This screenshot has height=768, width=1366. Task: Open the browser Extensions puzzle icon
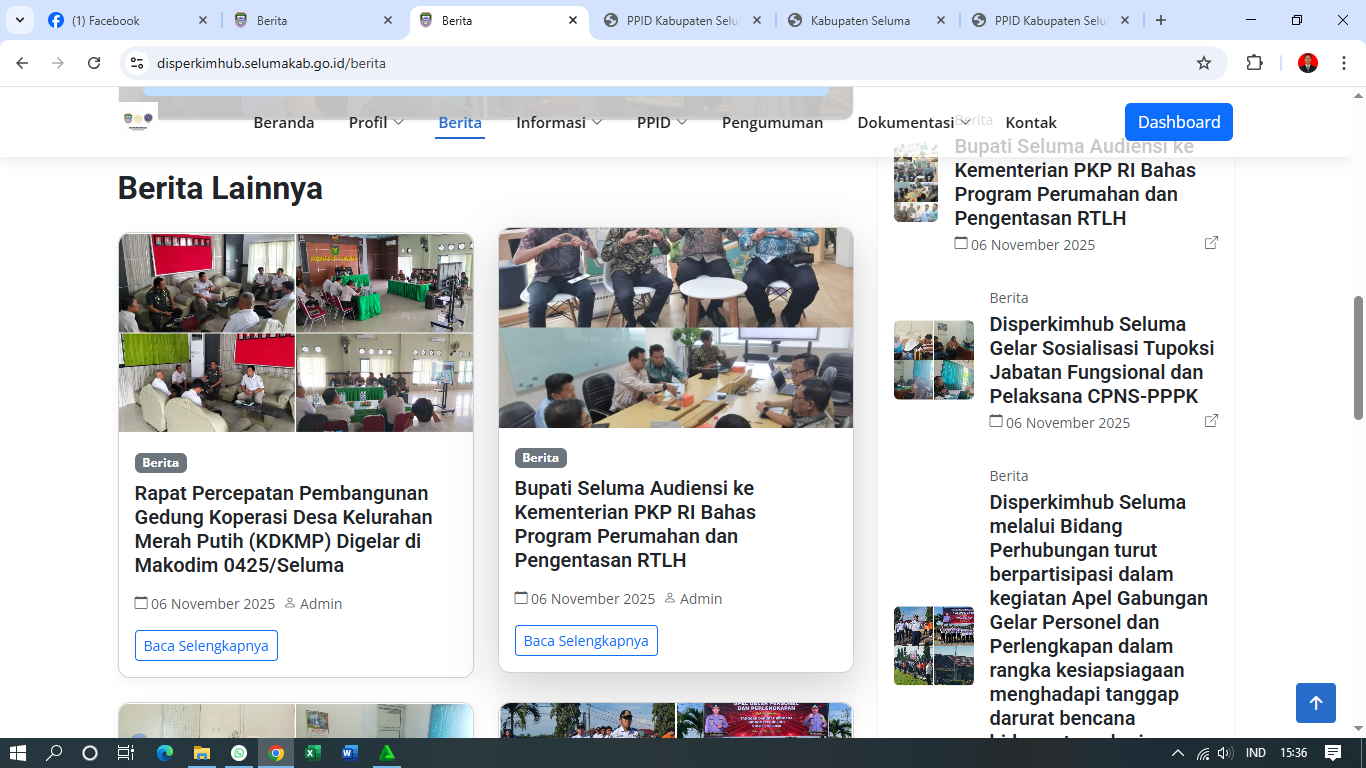[x=1254, y=63]
